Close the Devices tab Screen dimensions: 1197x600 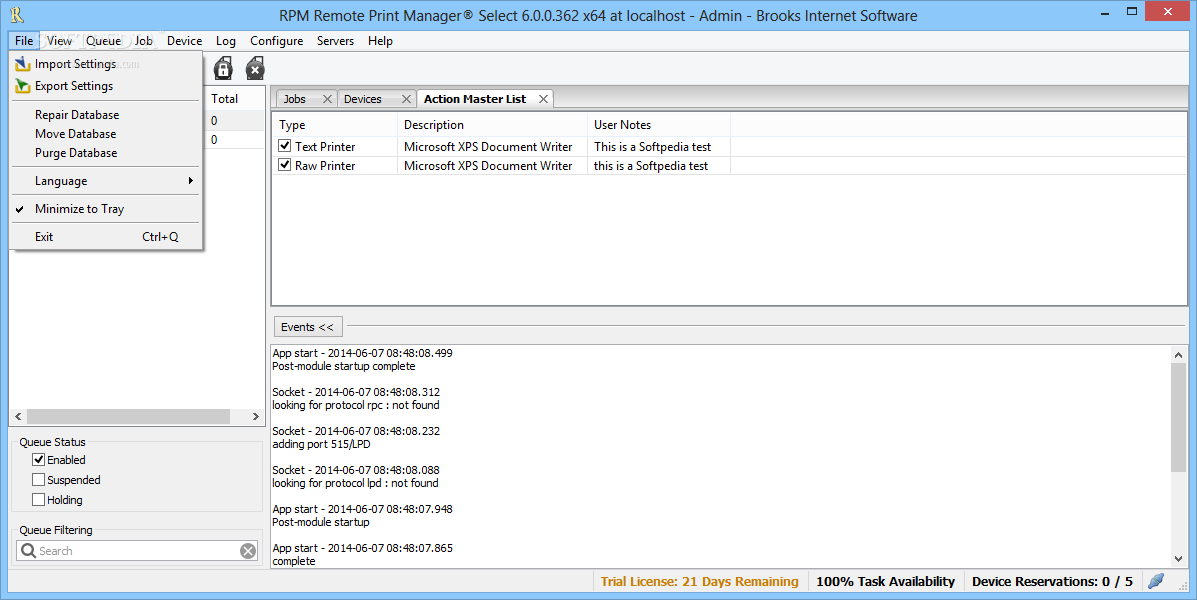click(x=406, y=99)
